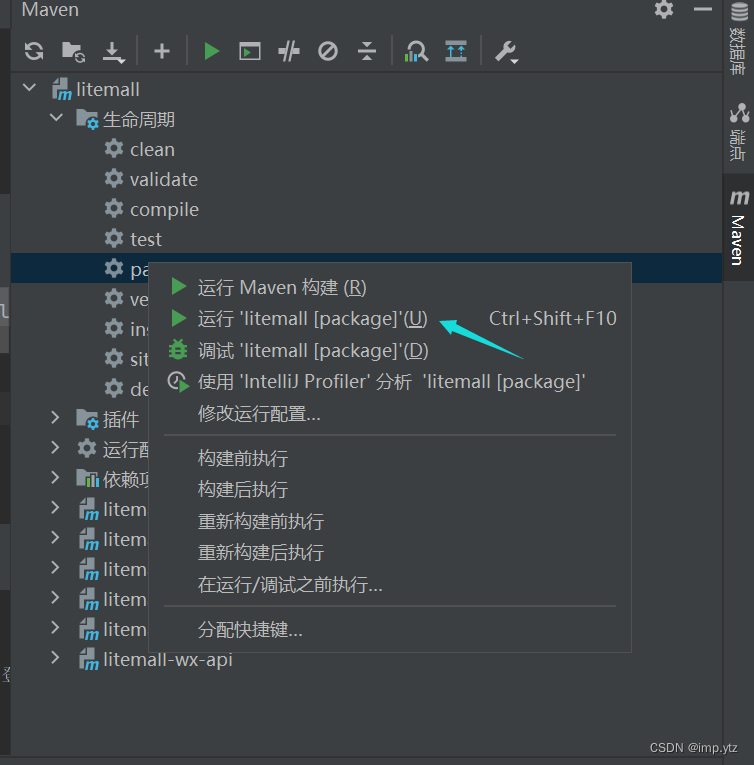Click the 生命周期 folder label
The width and height of the screenshot is (754, 765).
click(139, 120)
